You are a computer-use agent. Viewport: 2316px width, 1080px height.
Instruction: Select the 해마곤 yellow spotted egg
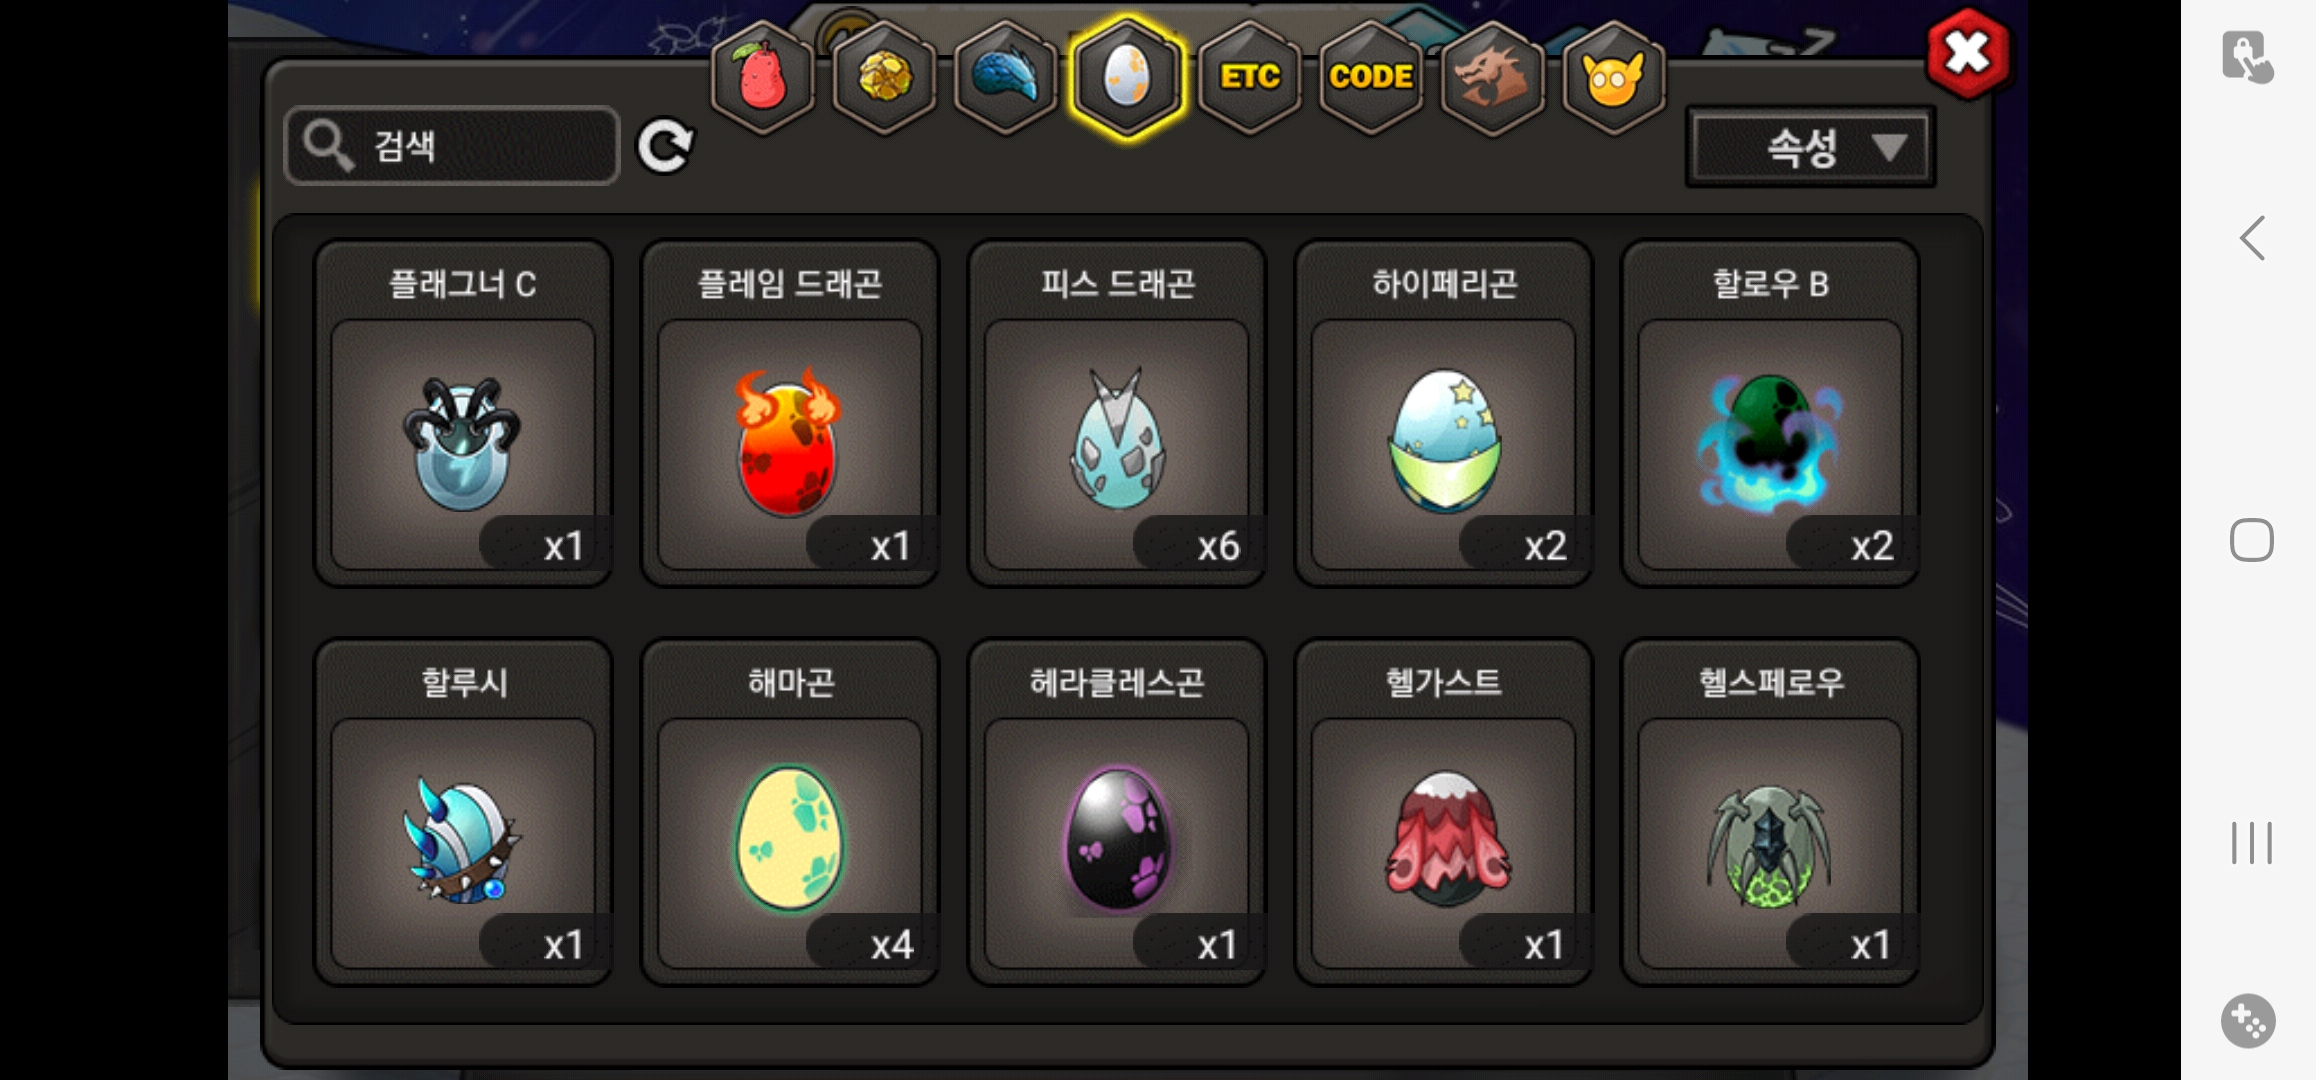790,812
